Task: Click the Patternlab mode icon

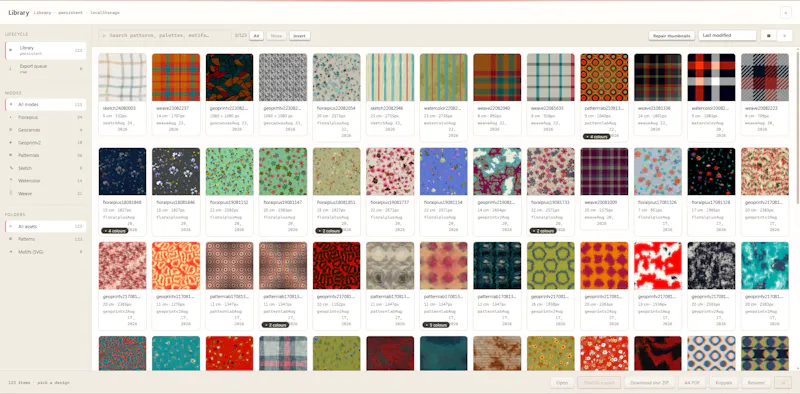Action: coord(11,155)
